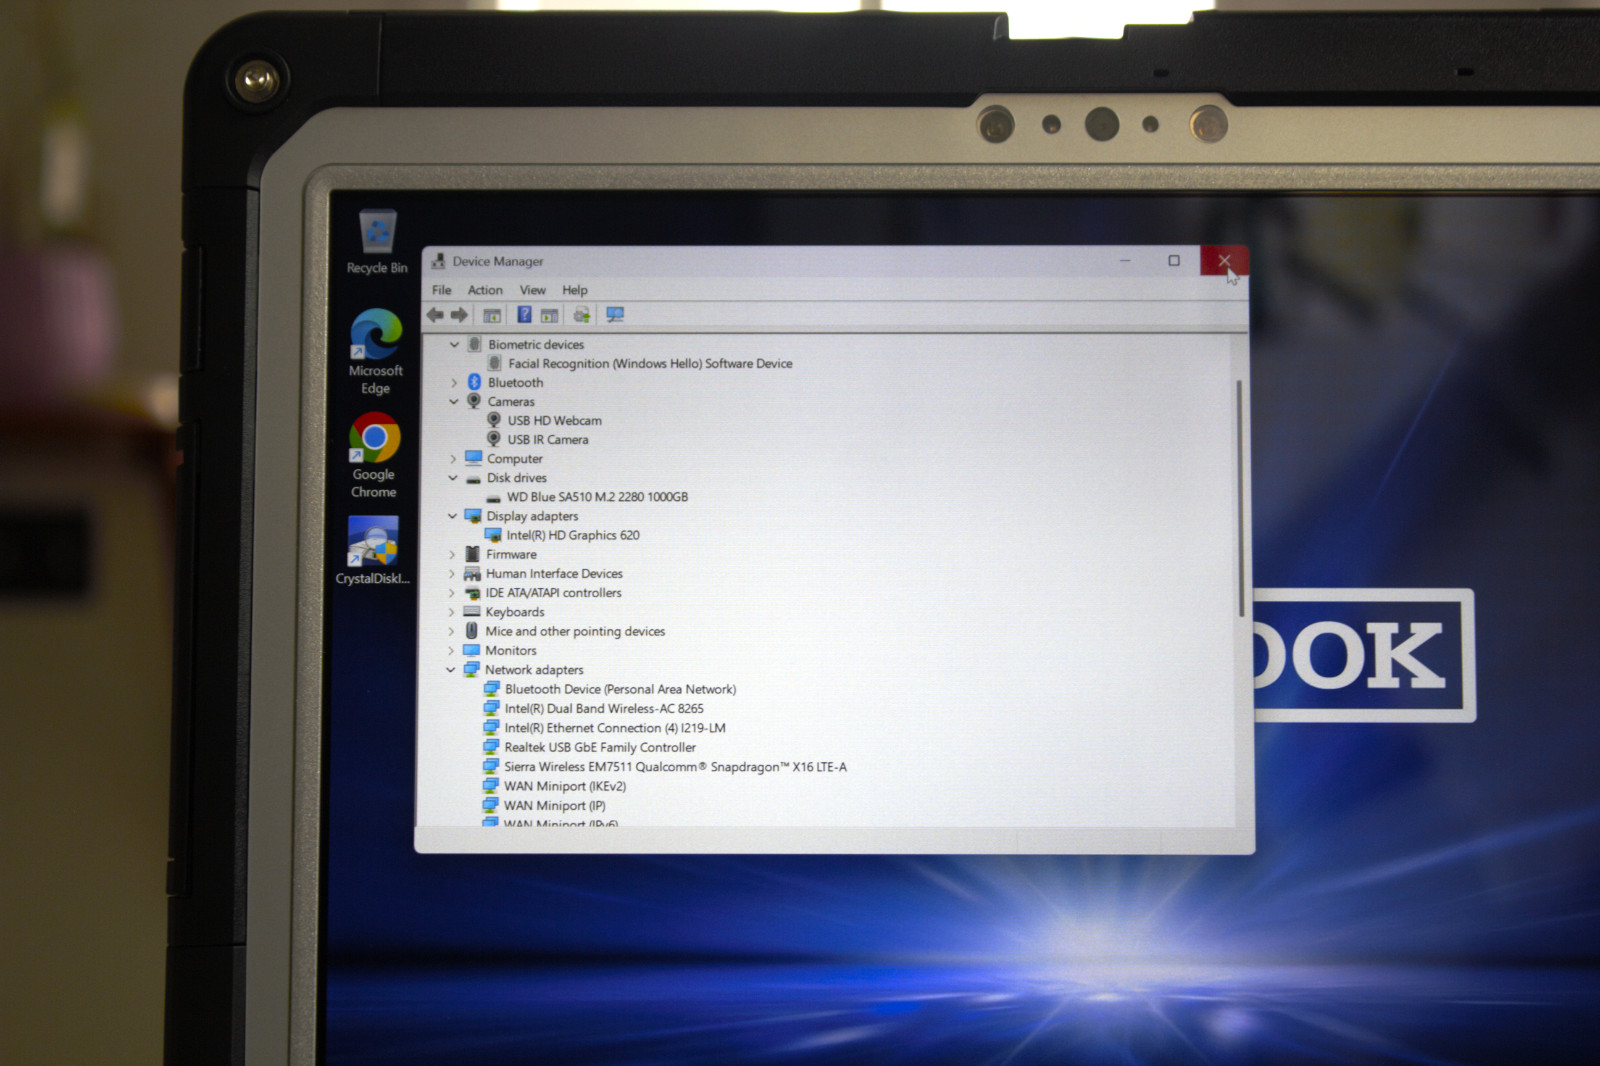
Task: Select WAN Miniport (IP)
Action: 555,805
